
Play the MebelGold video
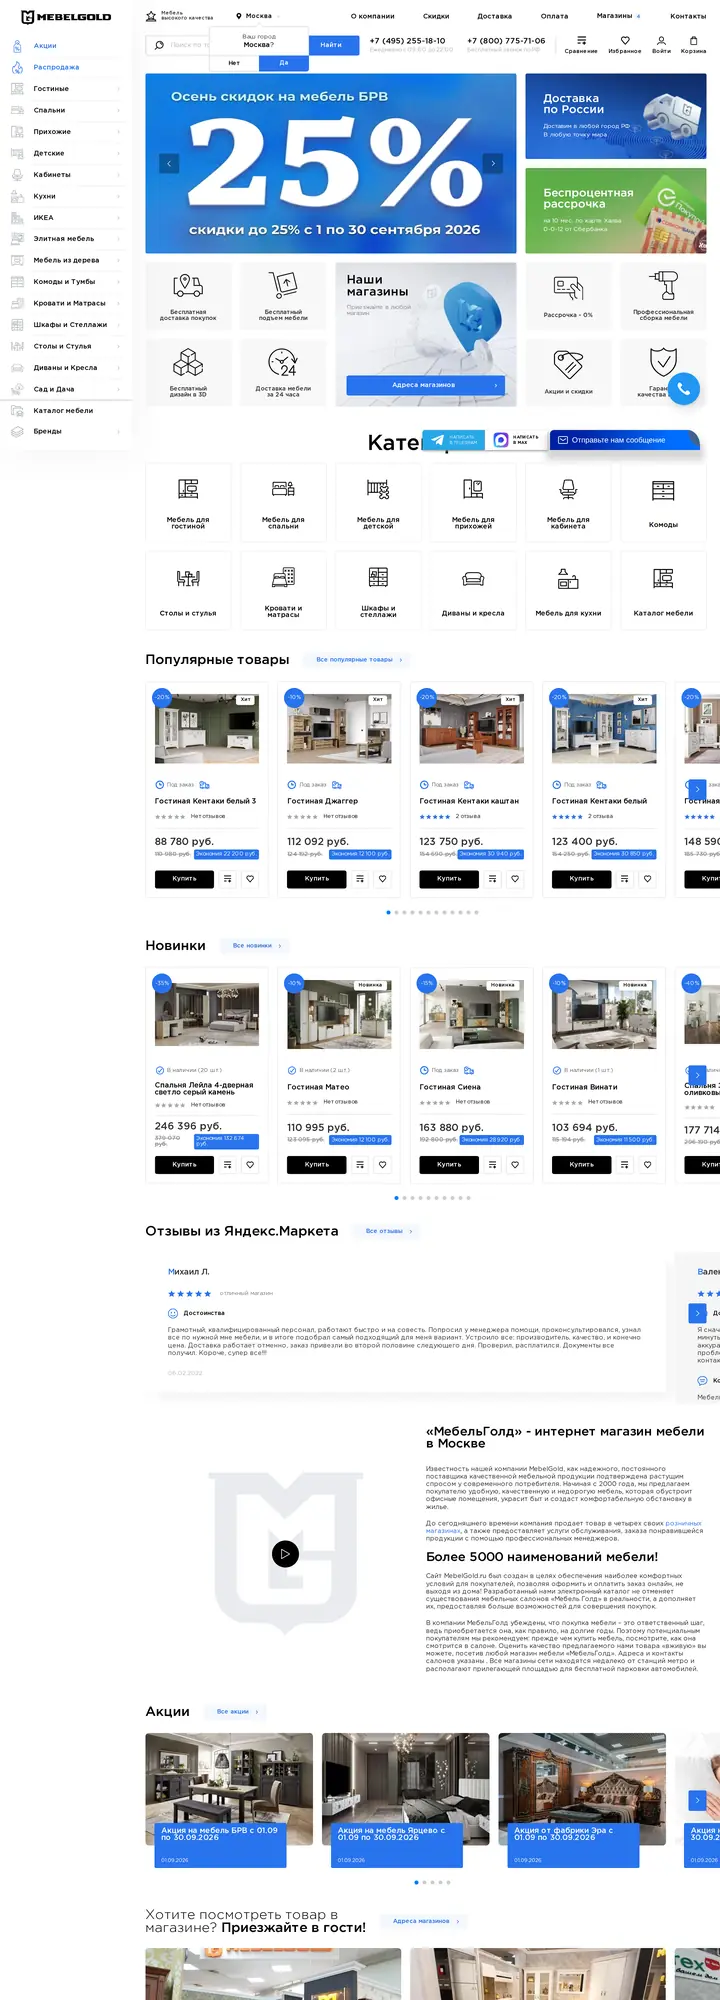[x=285, y=1553]
